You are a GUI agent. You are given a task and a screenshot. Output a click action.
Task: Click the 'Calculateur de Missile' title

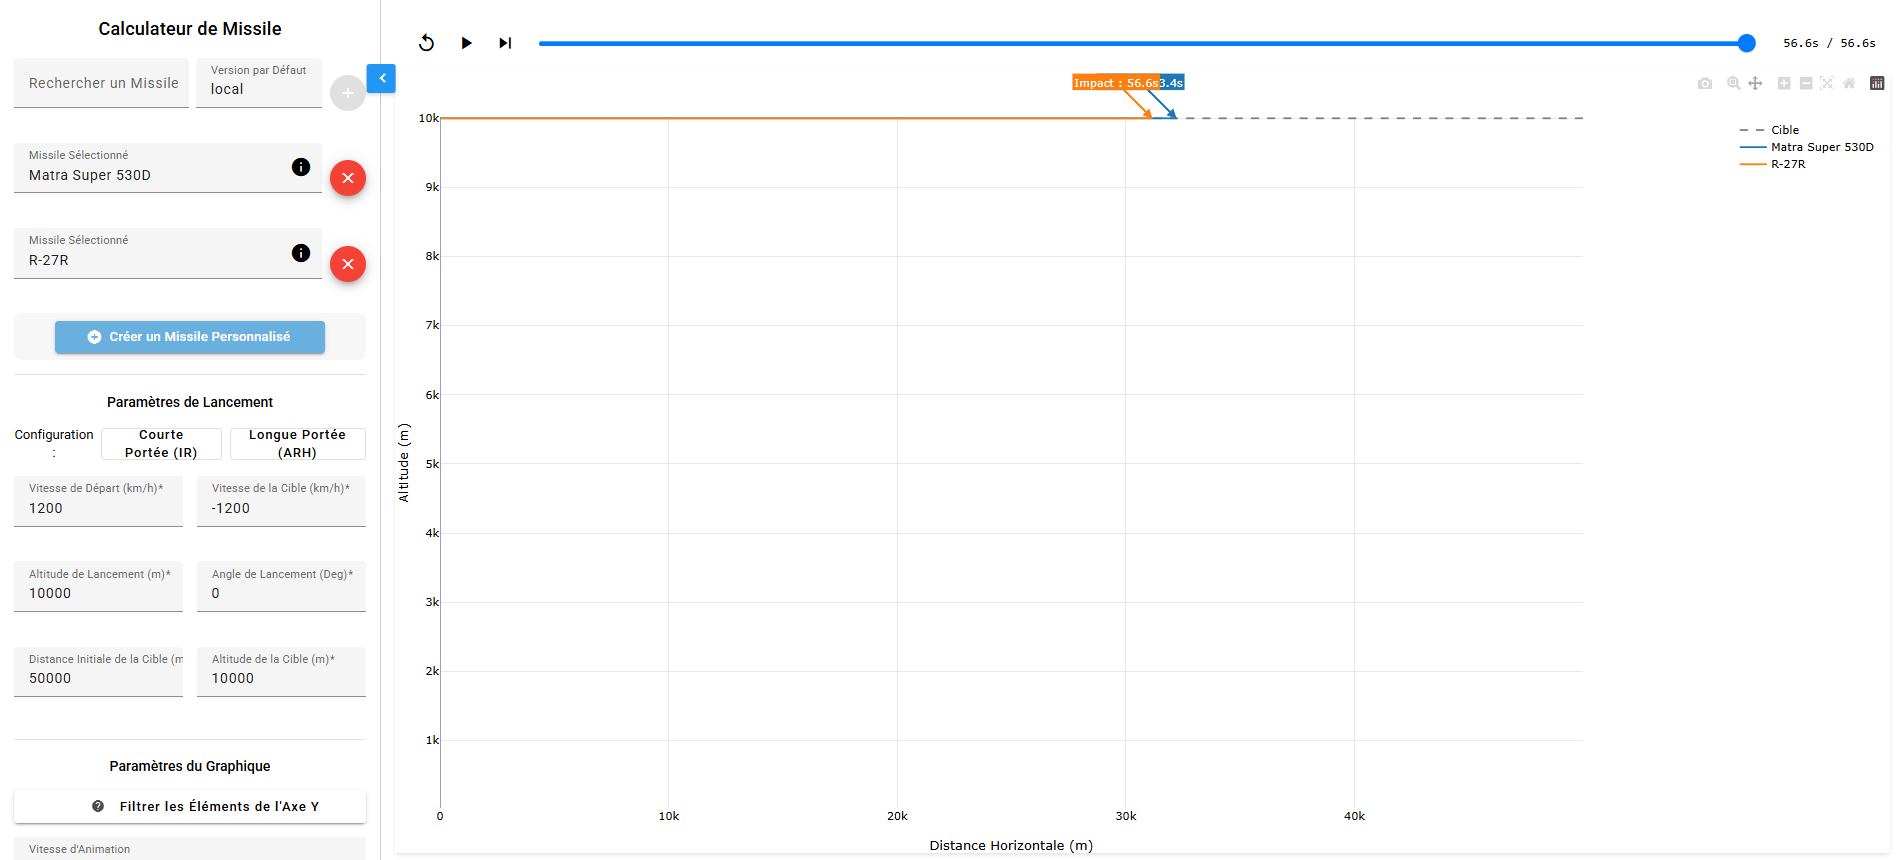(x=190, y=29)
